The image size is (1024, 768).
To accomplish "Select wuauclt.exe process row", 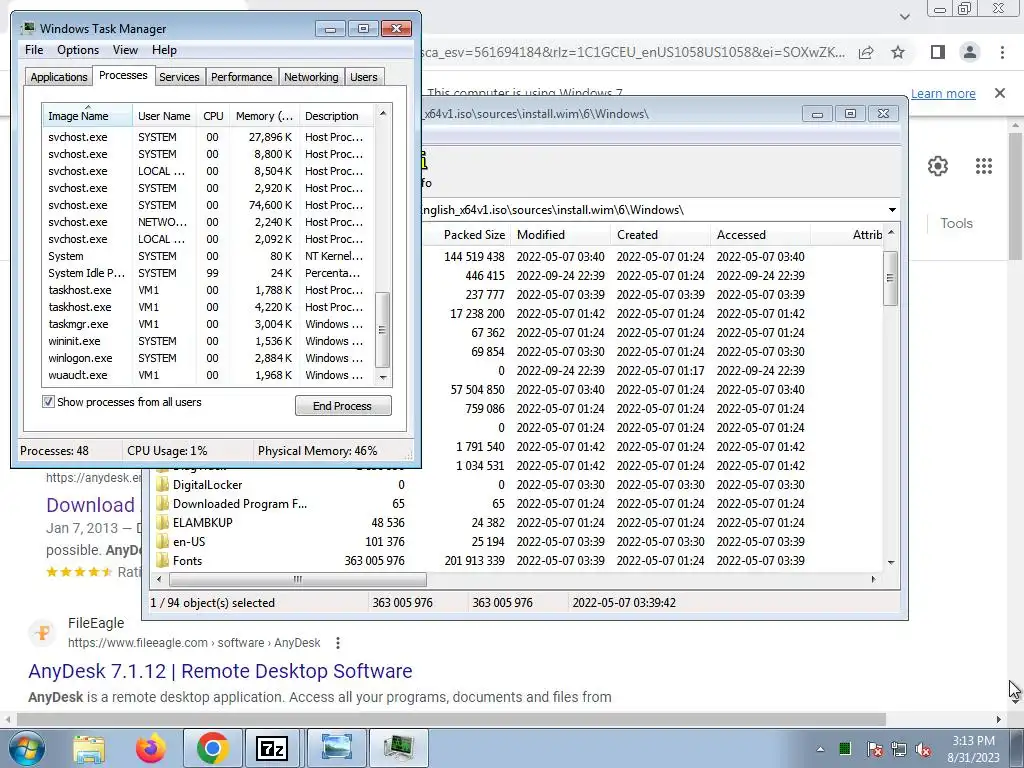I will [208, 375].
